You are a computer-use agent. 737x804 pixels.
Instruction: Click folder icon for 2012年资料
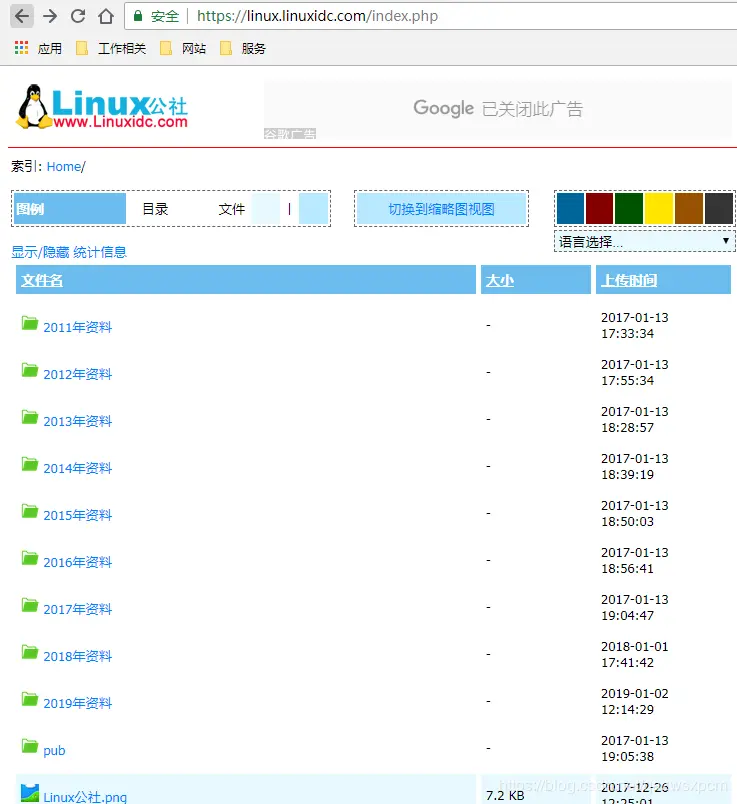pos(30,370)
